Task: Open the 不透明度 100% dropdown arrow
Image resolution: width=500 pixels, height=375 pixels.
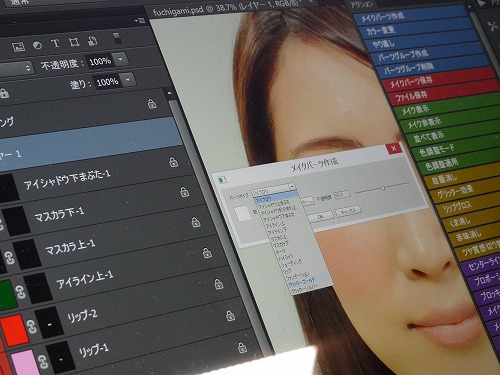Action: point(120,59)
